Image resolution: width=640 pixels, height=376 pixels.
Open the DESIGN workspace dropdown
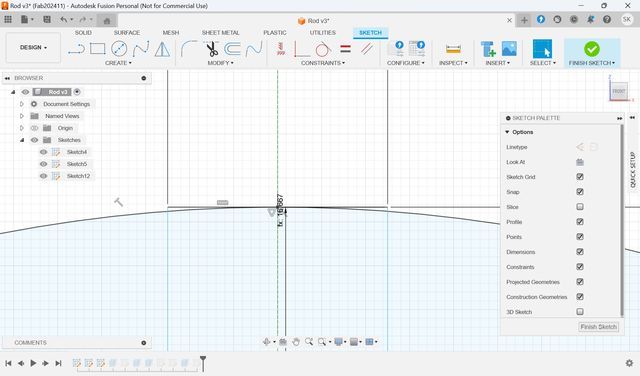[33, 48]
